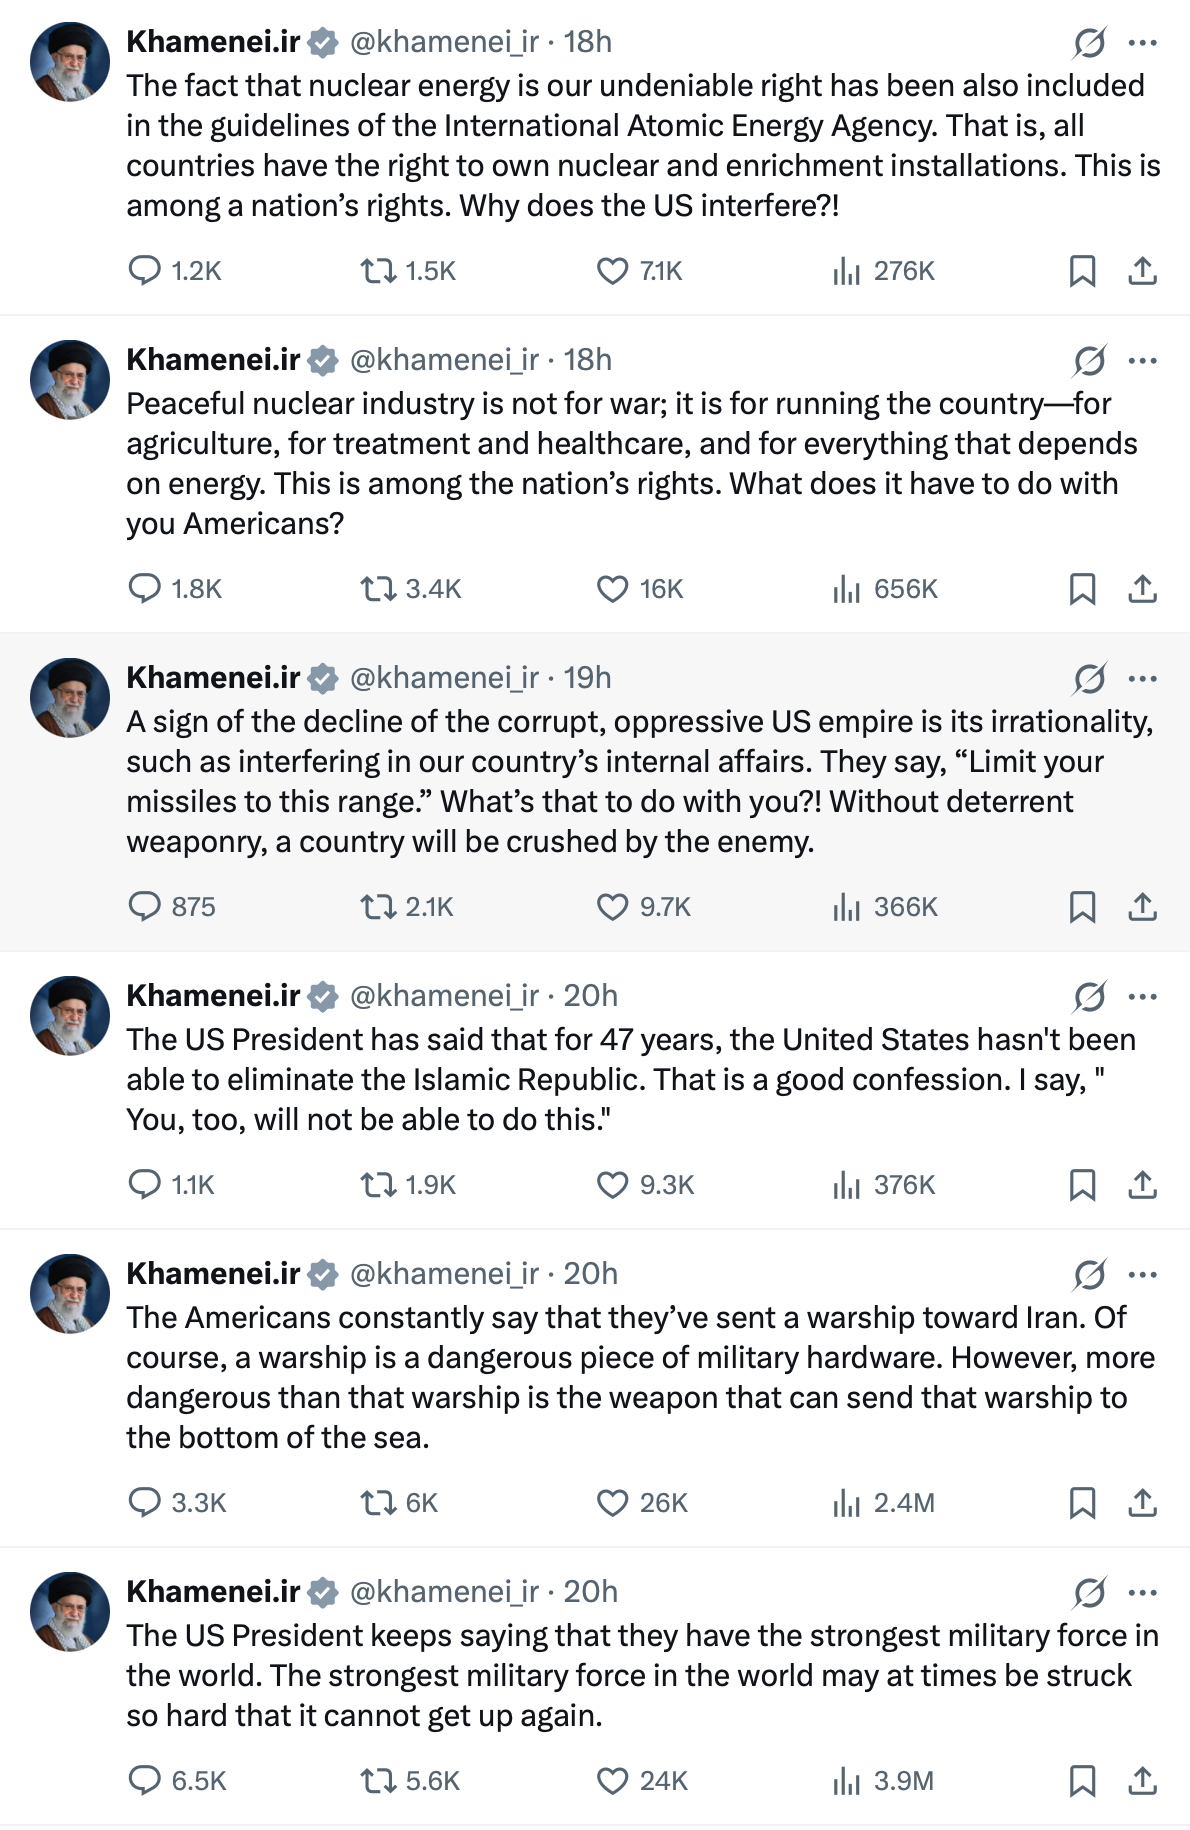The width and height of the screenshot is (1190, 1830).
Task: Reply to the nuclear energy right tweet
Action: (145, 270)
